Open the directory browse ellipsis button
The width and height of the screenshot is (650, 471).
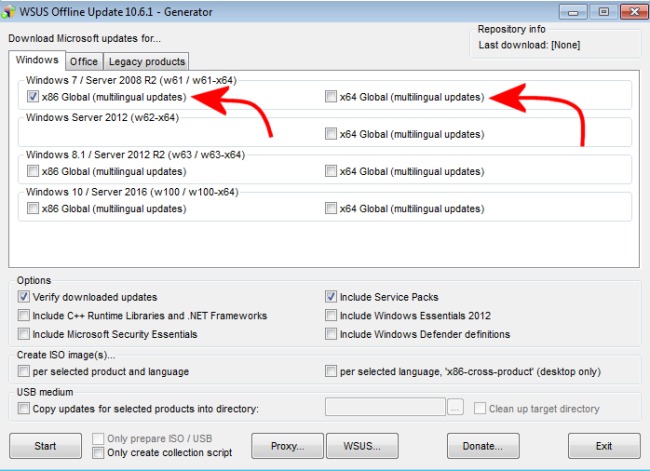455,408
